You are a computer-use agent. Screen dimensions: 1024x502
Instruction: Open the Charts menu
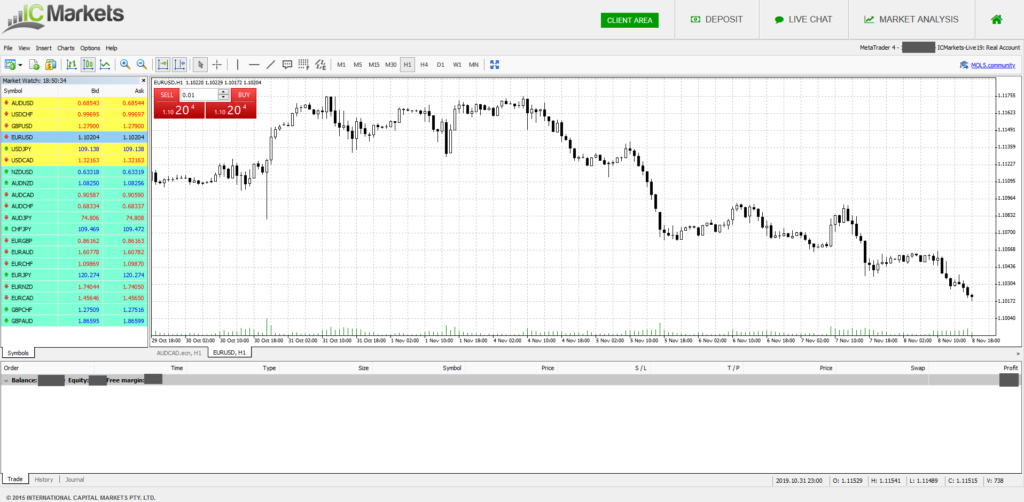[x=66, y=48]
